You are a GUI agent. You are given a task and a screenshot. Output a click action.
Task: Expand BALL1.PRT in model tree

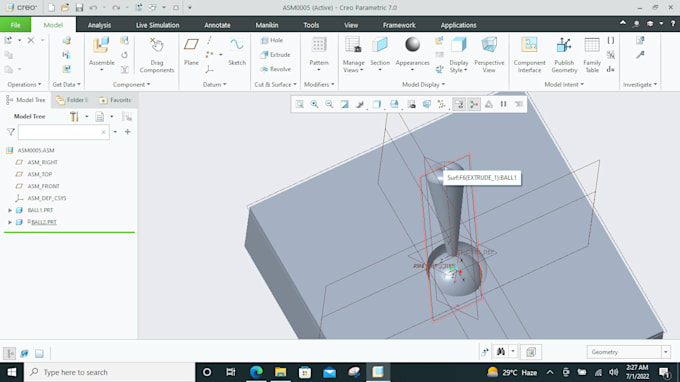click(10, 210)
